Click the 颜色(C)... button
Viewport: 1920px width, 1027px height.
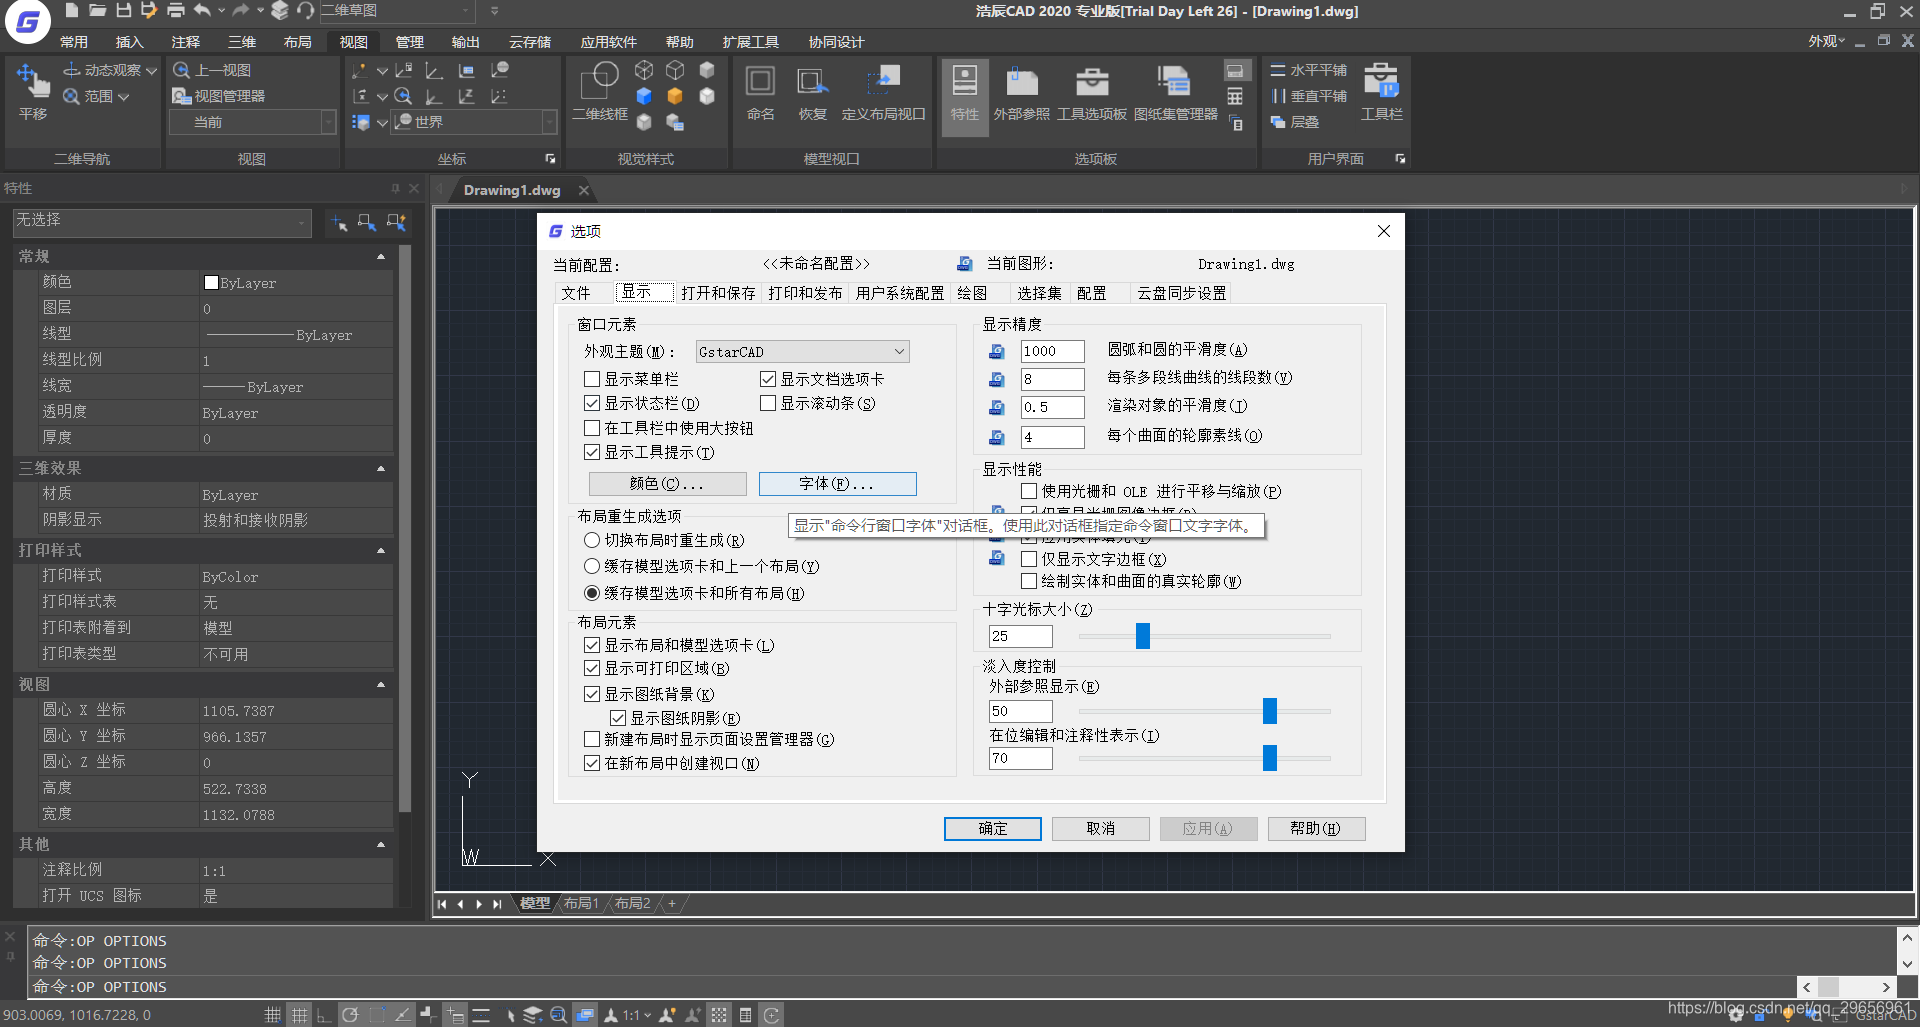click(667, 484)
